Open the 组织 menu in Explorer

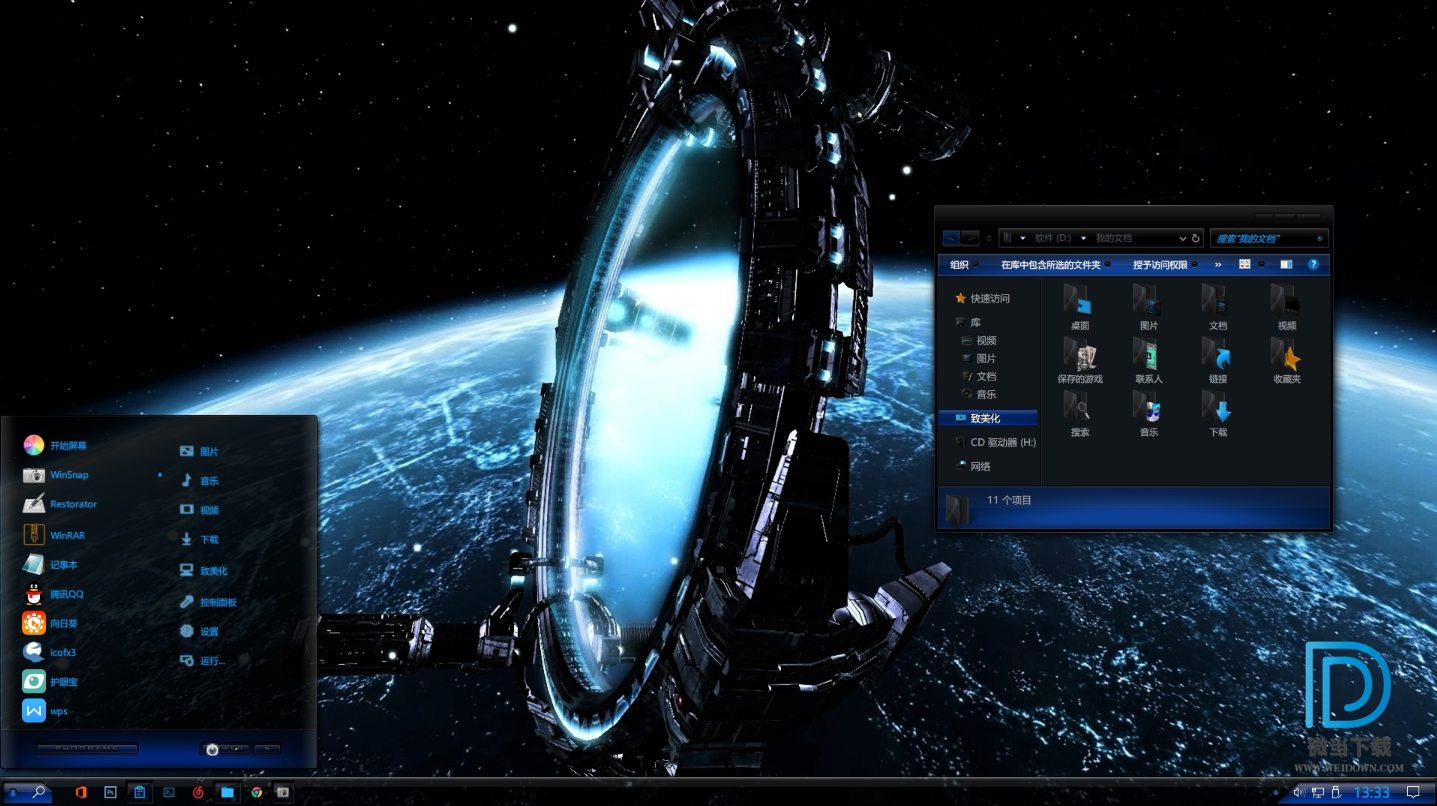point(964,265)
